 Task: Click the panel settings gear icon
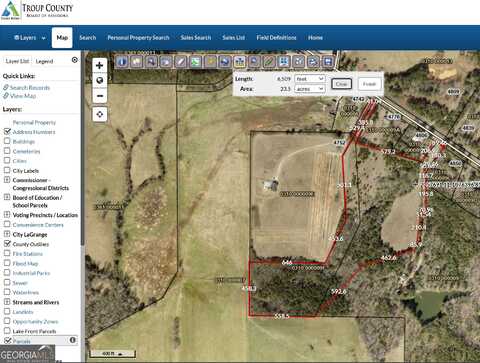pos(75,60)
